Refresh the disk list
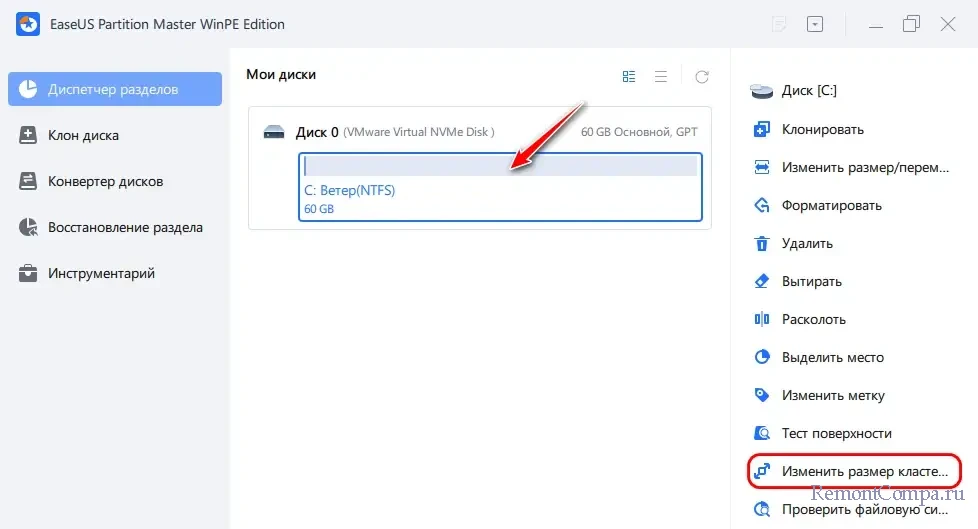 (702, 76)
